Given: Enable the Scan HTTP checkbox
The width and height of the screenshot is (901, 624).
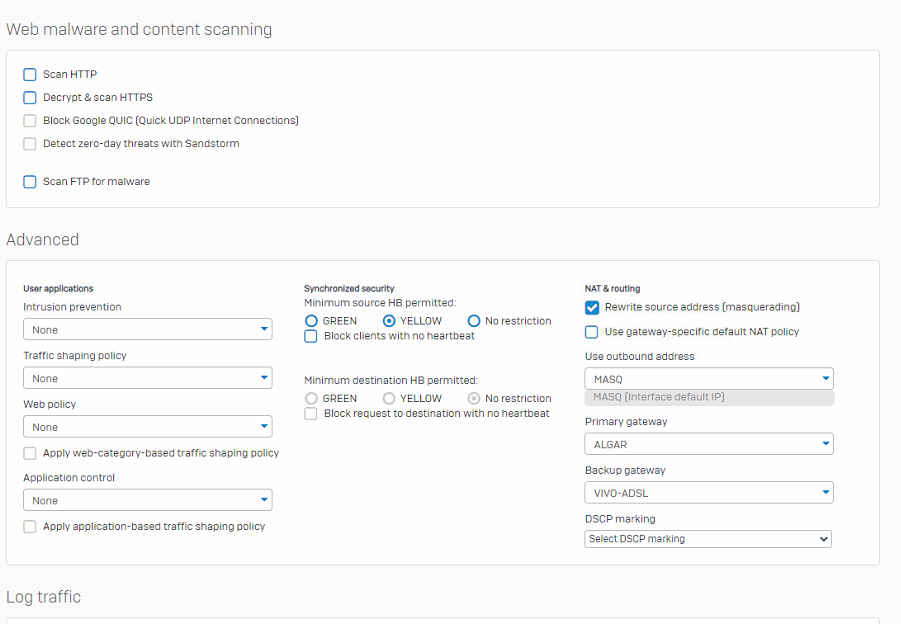Looking at the screenshot, I should click(x=30, y=75).
